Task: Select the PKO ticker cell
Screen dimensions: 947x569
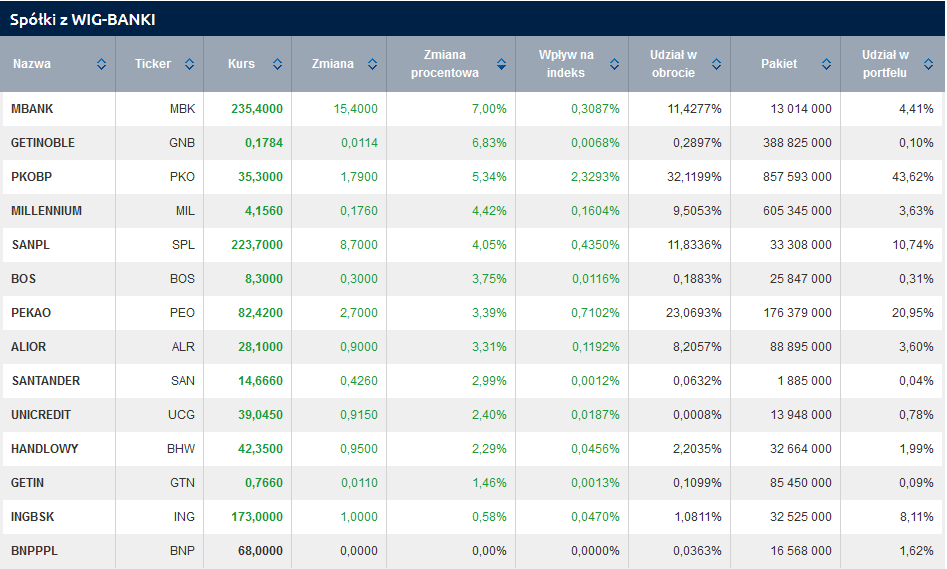Action: 182,177
